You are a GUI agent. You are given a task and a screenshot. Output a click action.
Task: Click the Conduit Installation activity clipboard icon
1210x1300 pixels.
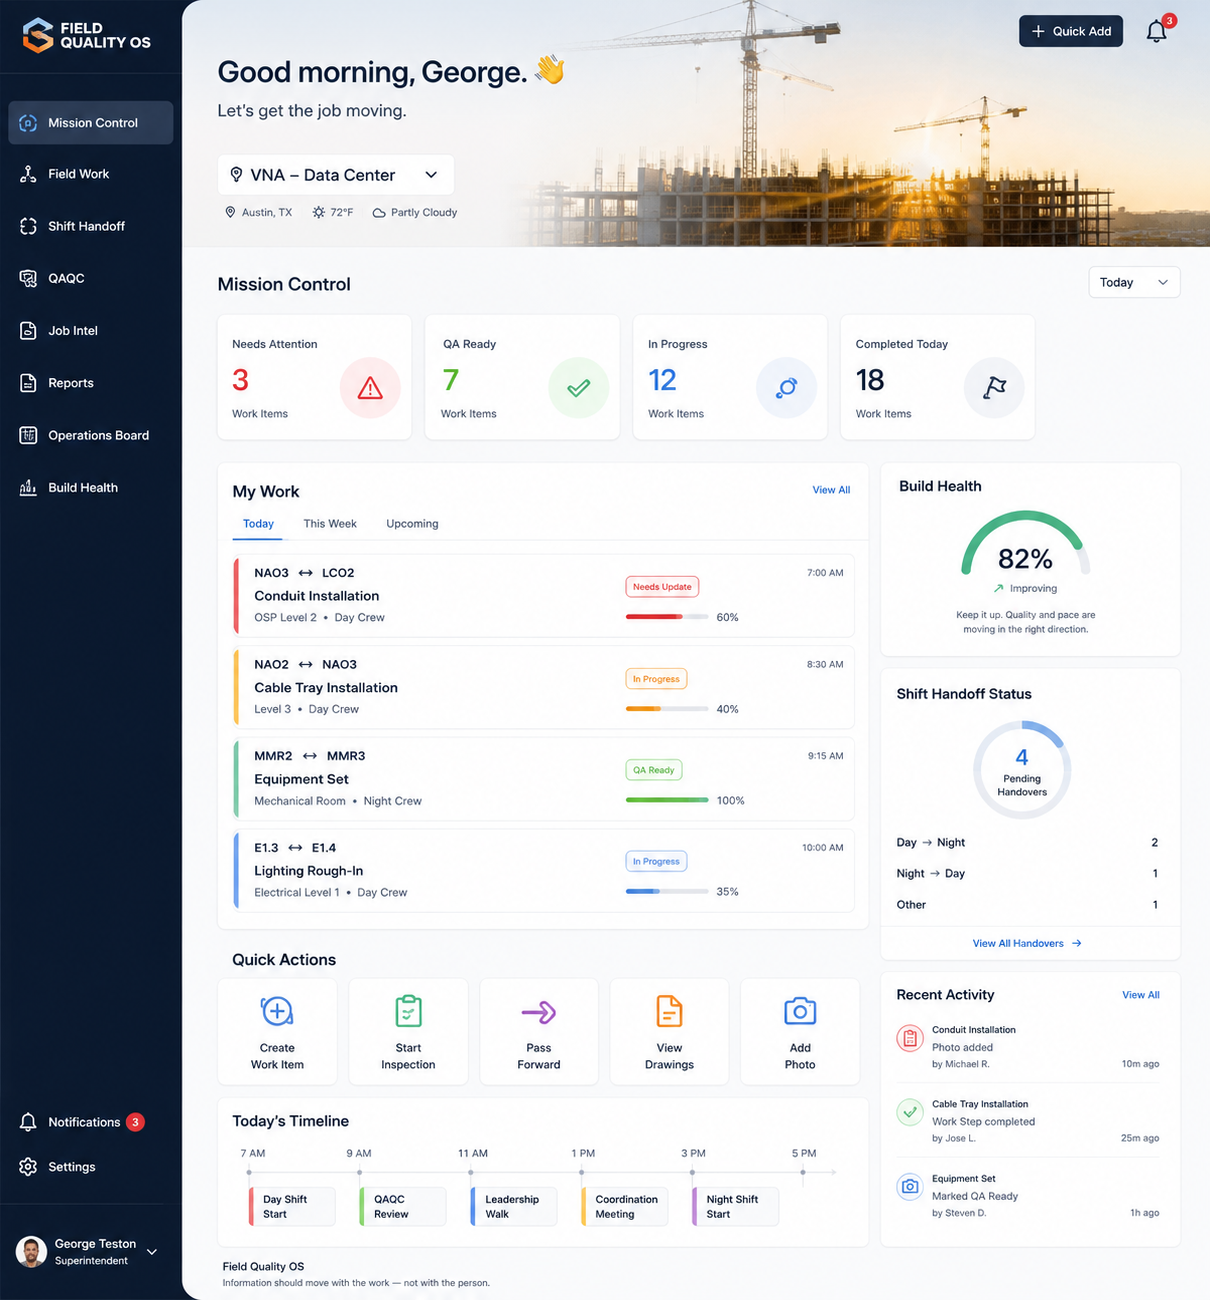(x=910, y=1039)
